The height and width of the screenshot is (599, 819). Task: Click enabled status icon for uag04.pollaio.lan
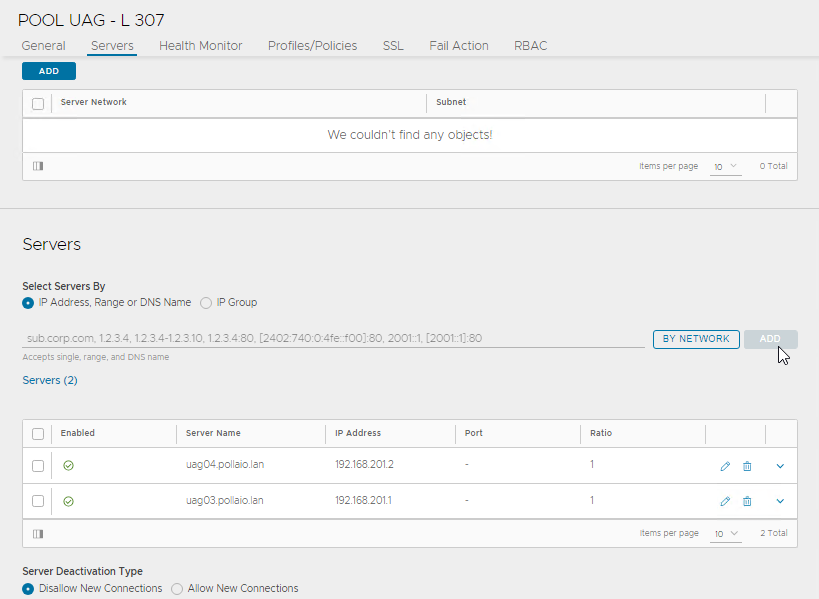pos(68,465)
